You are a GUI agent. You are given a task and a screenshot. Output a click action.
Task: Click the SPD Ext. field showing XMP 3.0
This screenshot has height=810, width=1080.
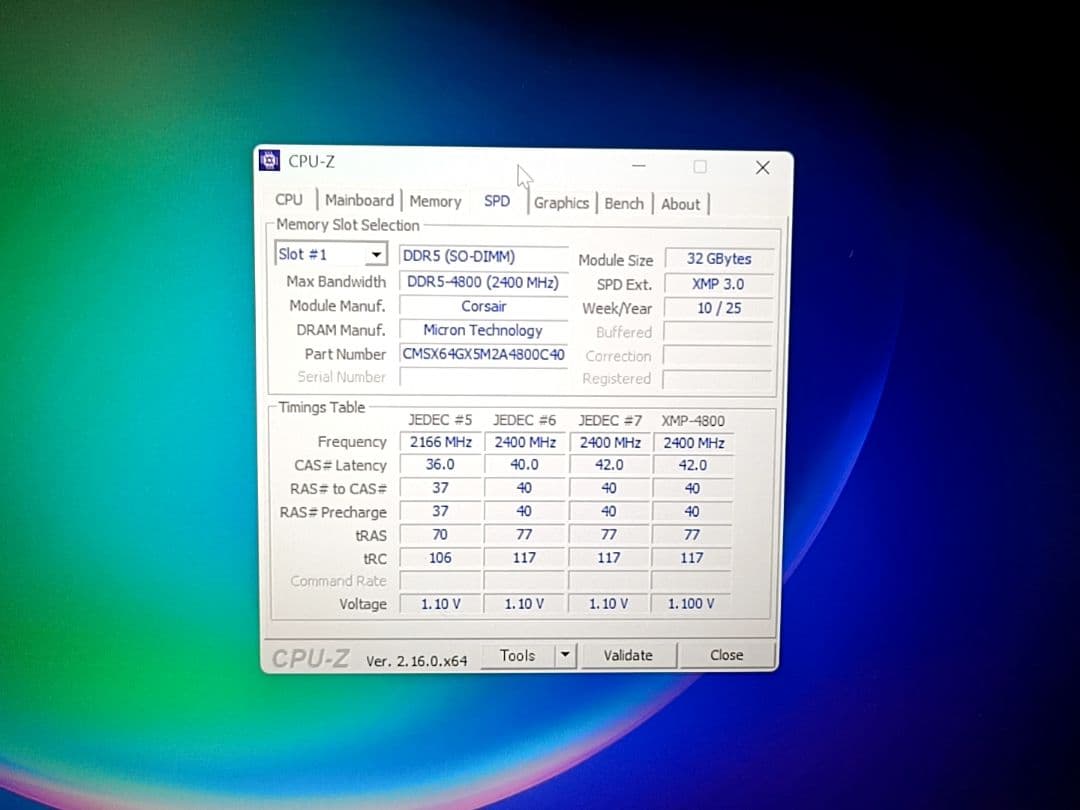[x=717, y=283]
